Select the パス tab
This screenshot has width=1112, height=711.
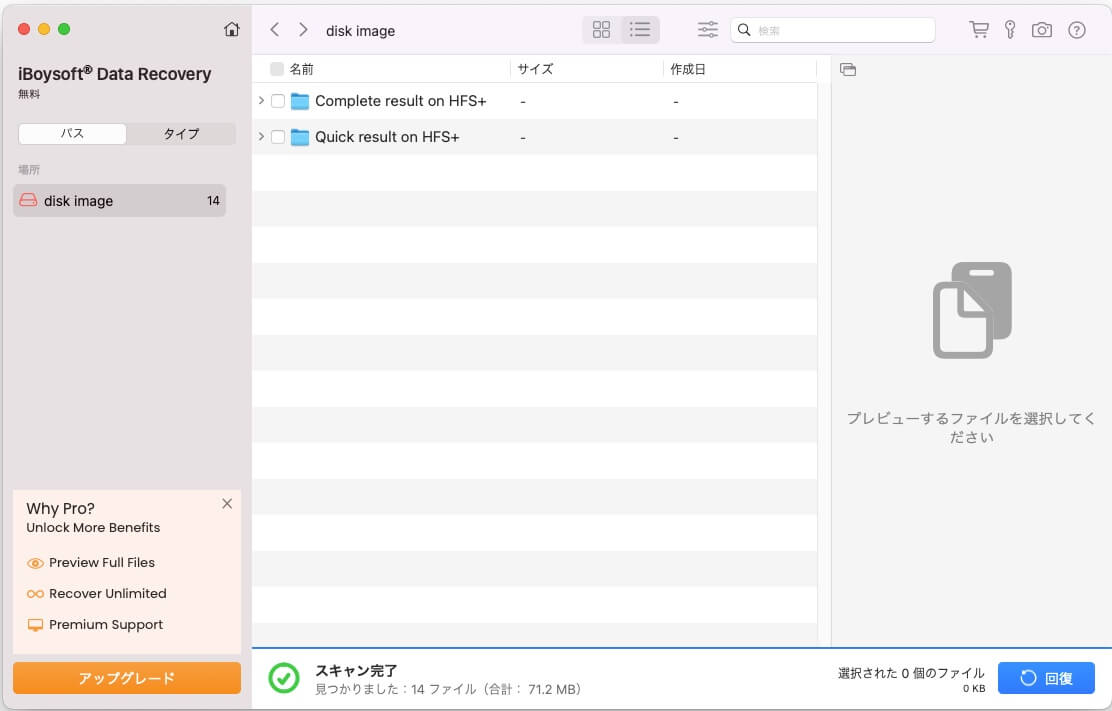pyautogui.click(x=72, y=134)
